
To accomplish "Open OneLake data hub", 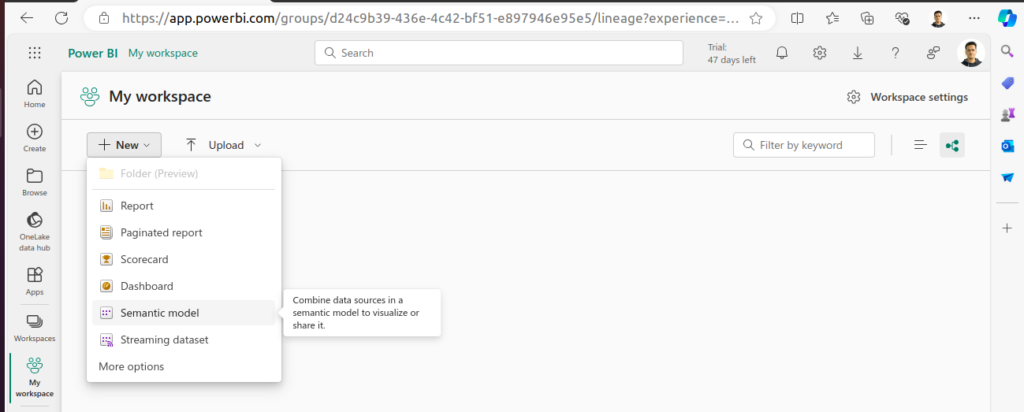I will (x=35, y=230).
